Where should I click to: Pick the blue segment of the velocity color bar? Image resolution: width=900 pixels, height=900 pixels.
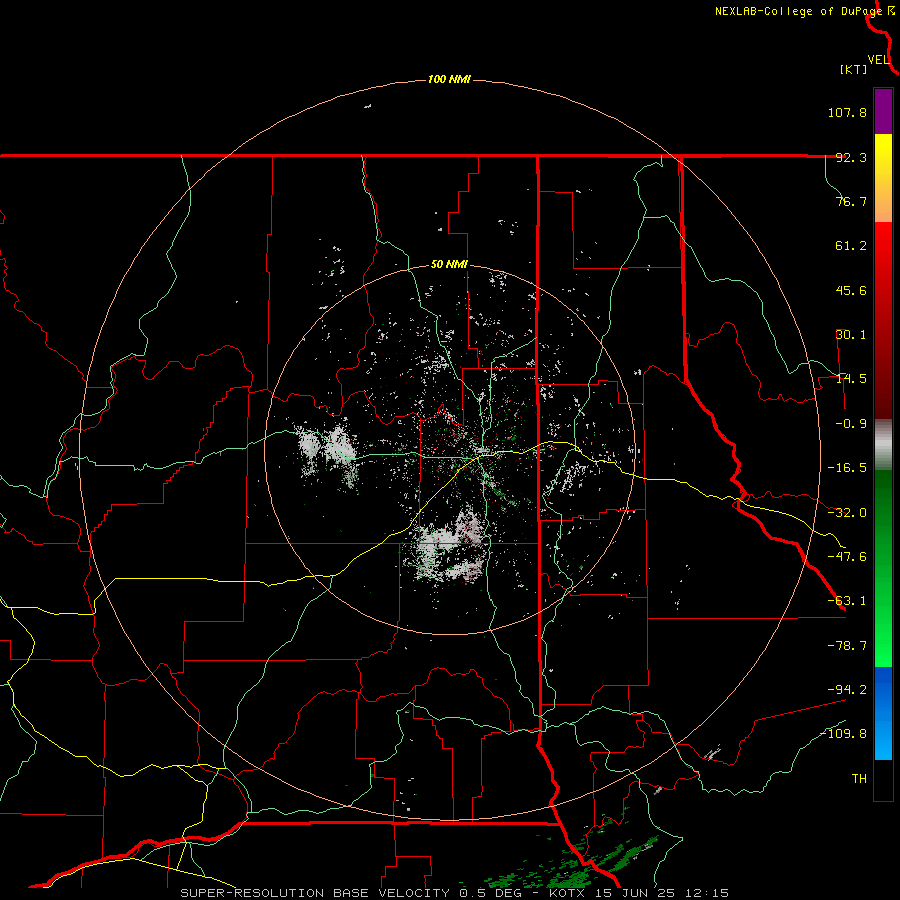tap(883, 713)
